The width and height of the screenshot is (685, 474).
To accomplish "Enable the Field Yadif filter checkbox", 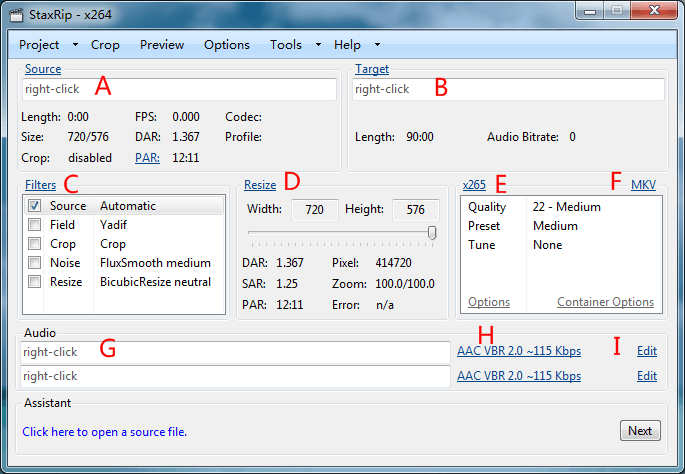I will [35, 225].
